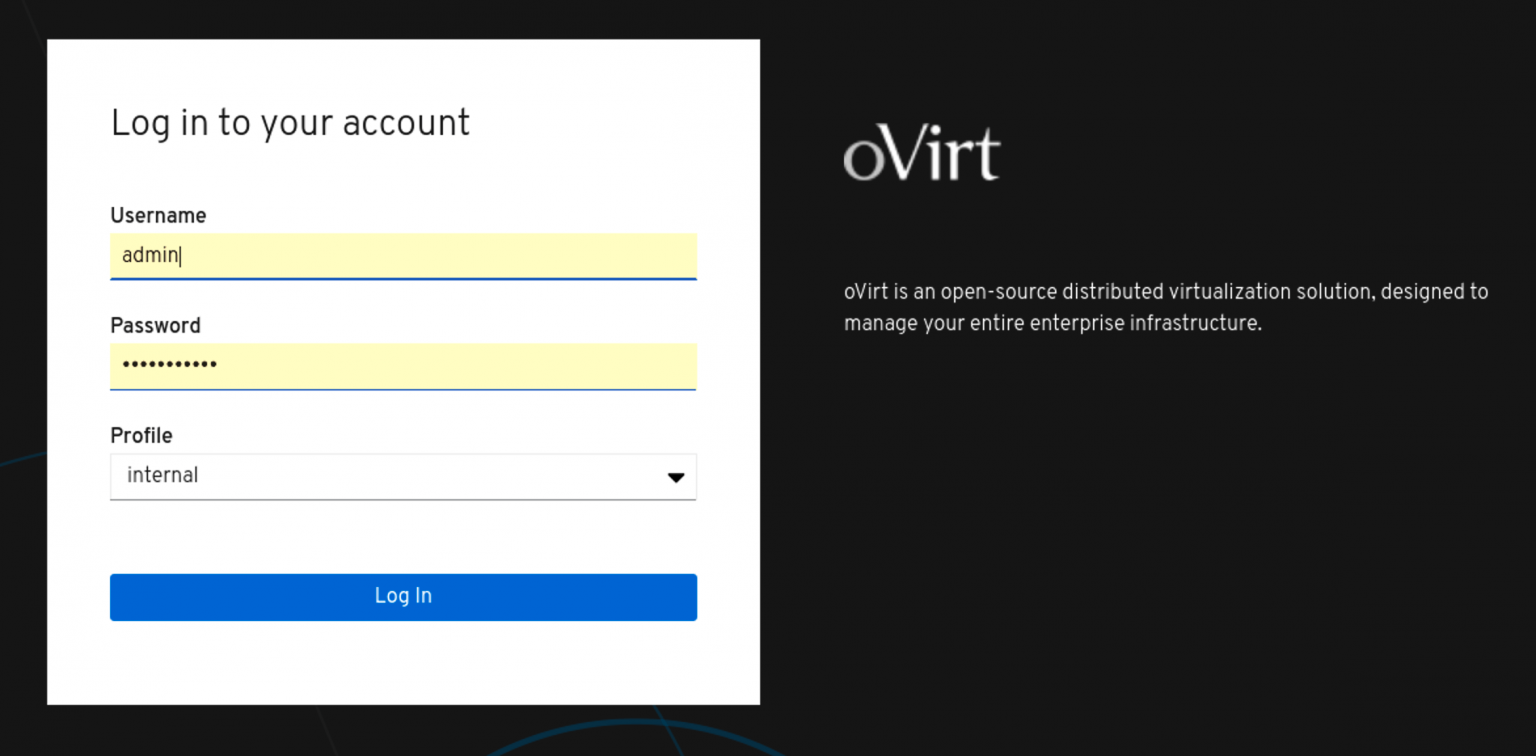Click dark background below the oVirt description
Viewport: 1536px width, 756px height.
tap(1150, 500)
